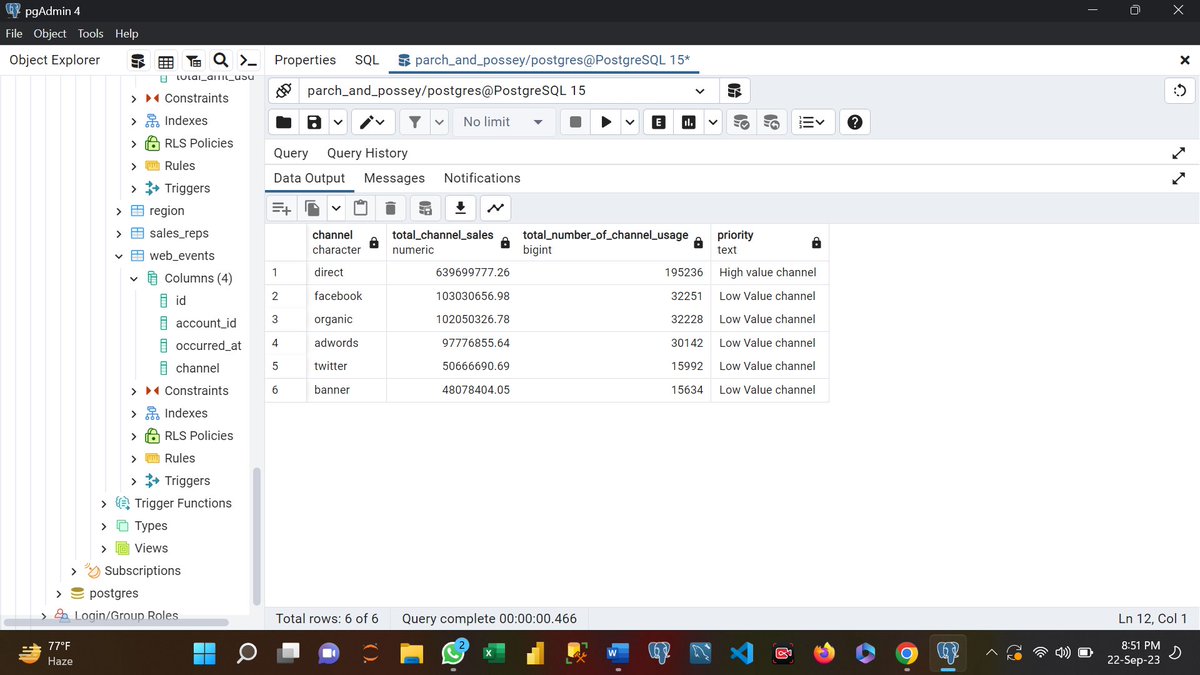Open the Help menu
1200x675 pixels.
[x=126, y=33]
